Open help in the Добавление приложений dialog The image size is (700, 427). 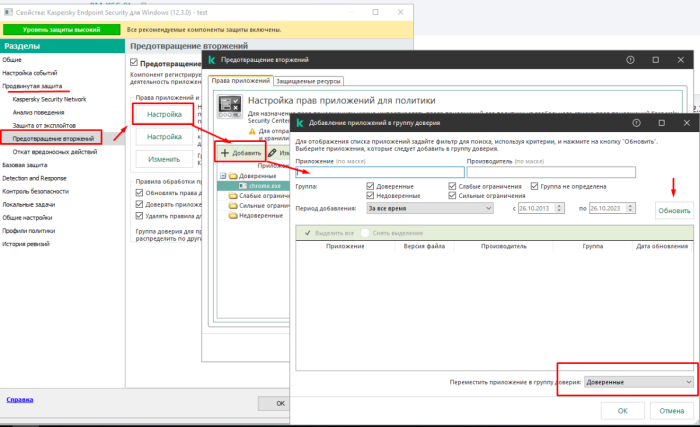coord(636,123)
